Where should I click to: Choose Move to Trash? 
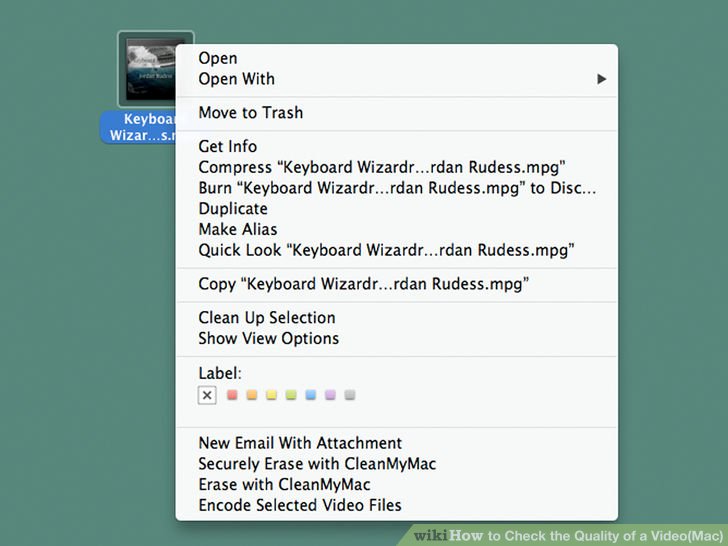click(x=397, y=113)
